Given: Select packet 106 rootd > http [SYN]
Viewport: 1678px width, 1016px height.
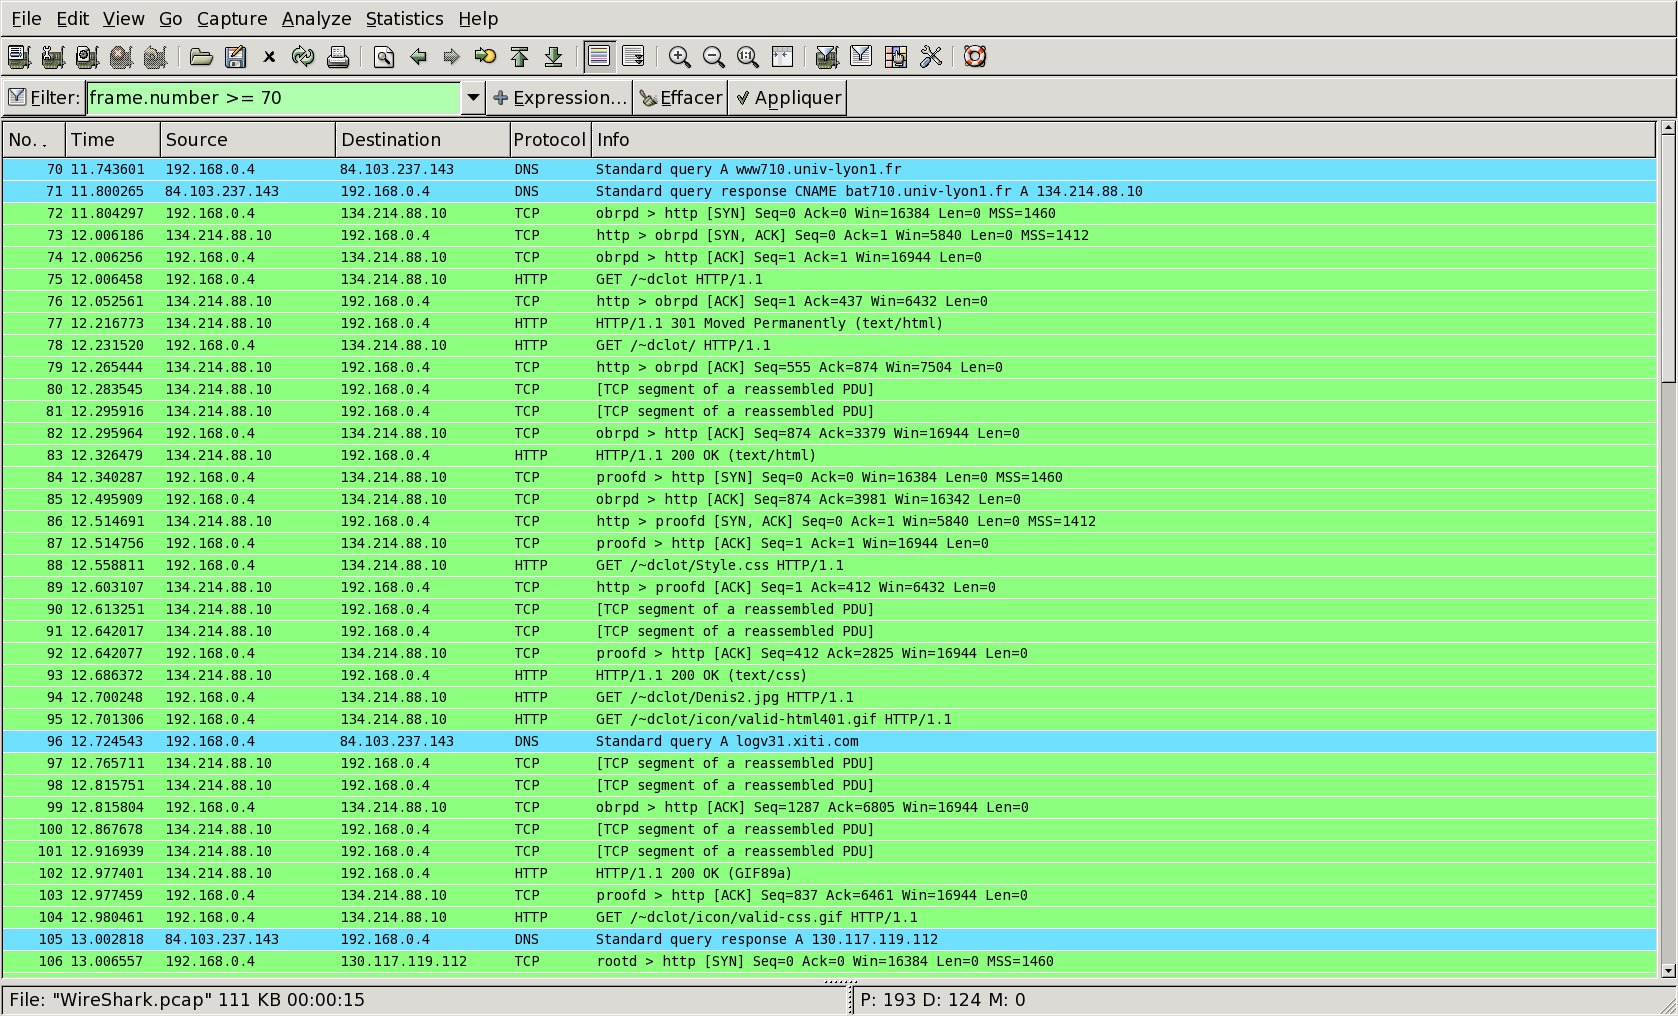Looking at the screenshot, I should coord(829,961).
